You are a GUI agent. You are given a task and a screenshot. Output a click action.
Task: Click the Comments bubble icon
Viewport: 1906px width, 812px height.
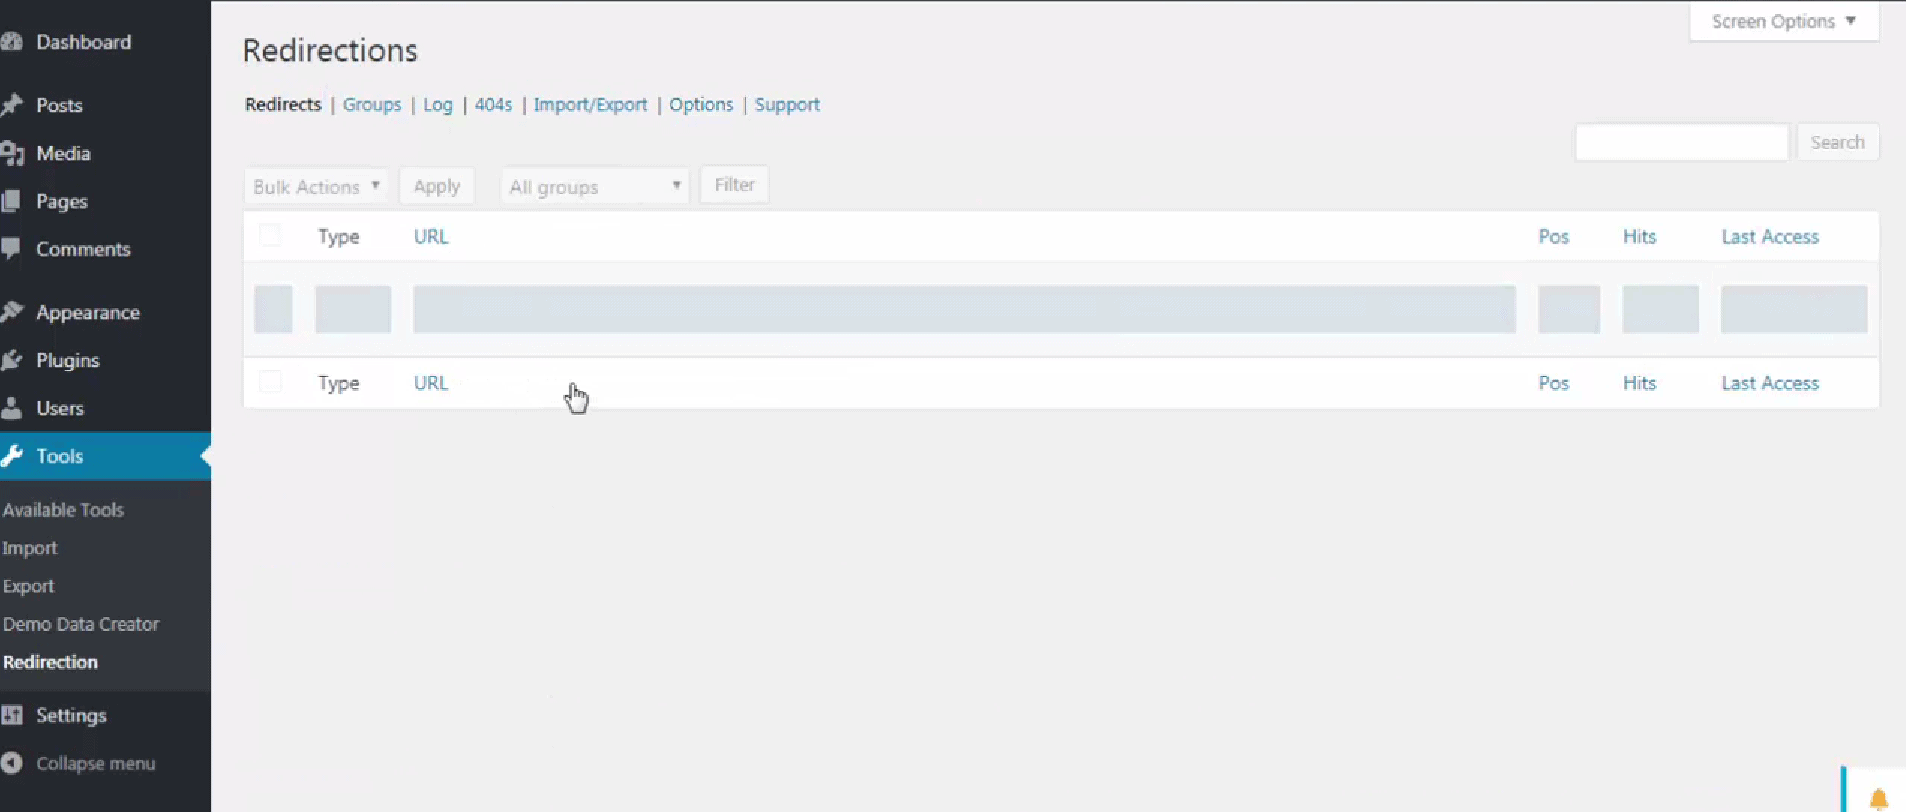tap(11, 249)
